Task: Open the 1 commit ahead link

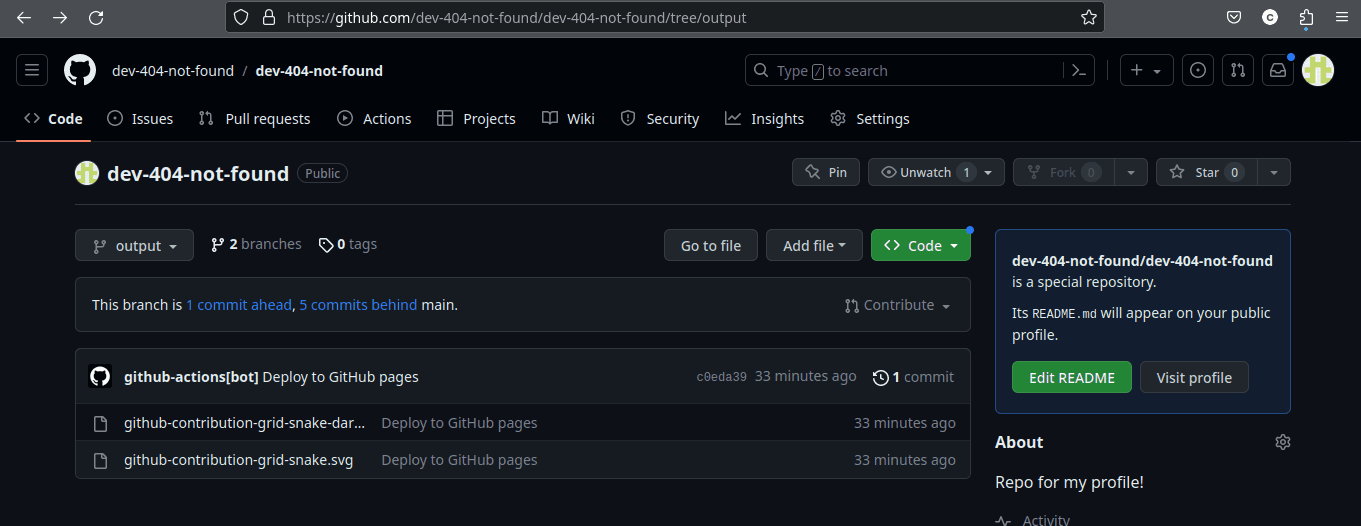Action: [x=239, y=305]
